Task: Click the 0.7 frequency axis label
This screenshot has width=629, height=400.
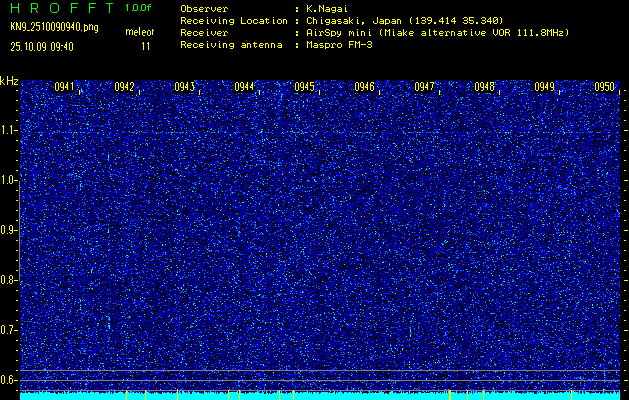Action: click(9, 330)
